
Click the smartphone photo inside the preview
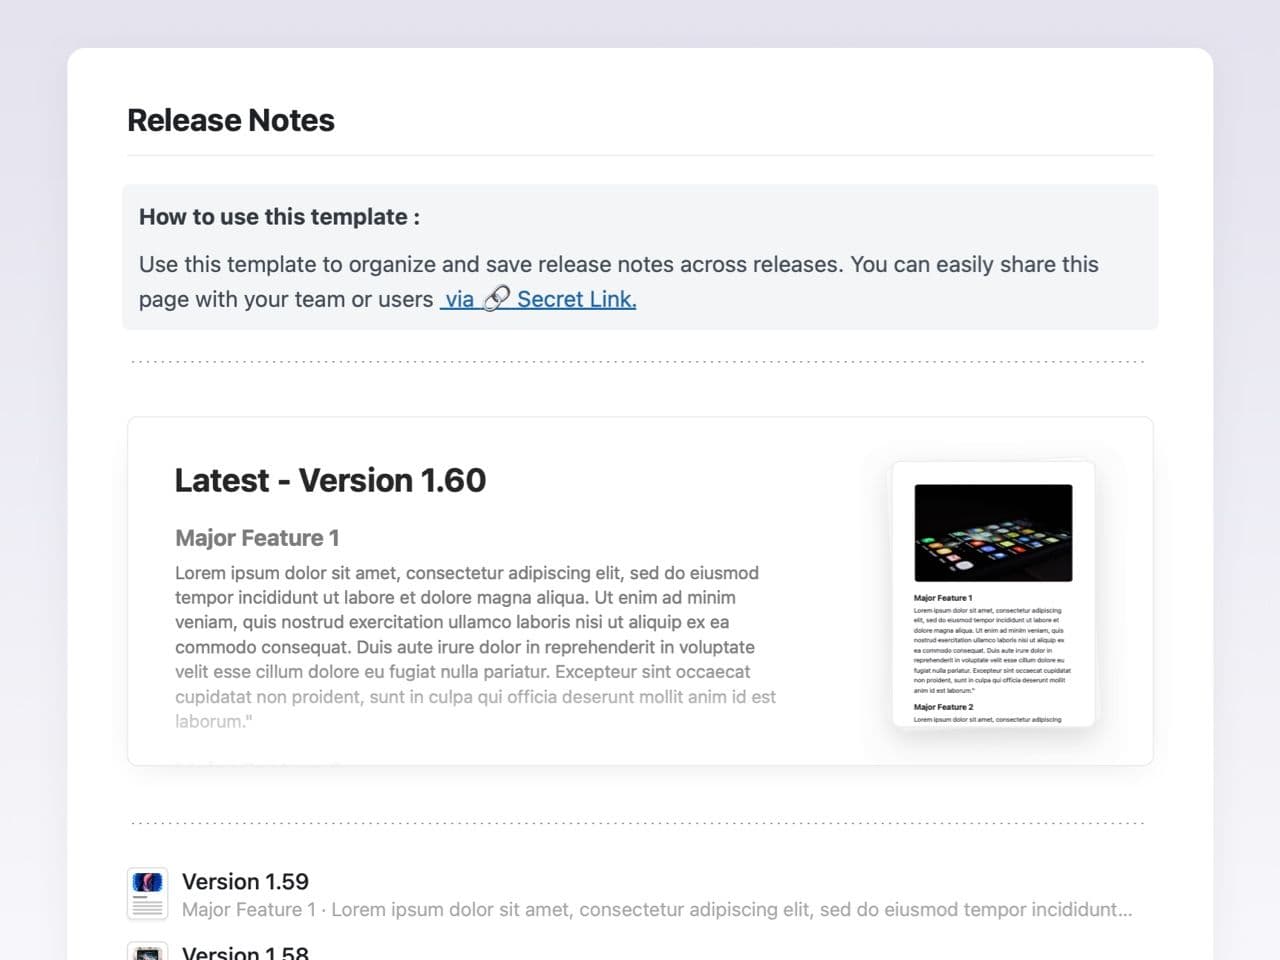pyautogui.click(x=993, y=532)
